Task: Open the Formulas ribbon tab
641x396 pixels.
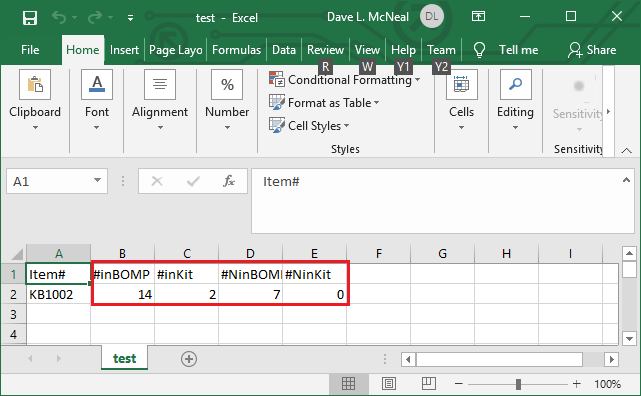Action: (x=236, y=50)
